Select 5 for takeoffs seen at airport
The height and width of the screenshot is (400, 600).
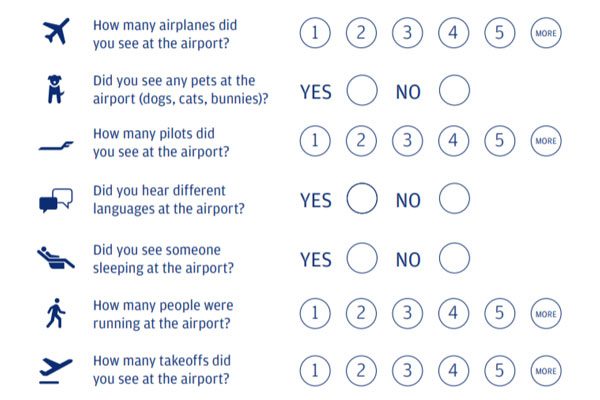(x=500, y=371)
